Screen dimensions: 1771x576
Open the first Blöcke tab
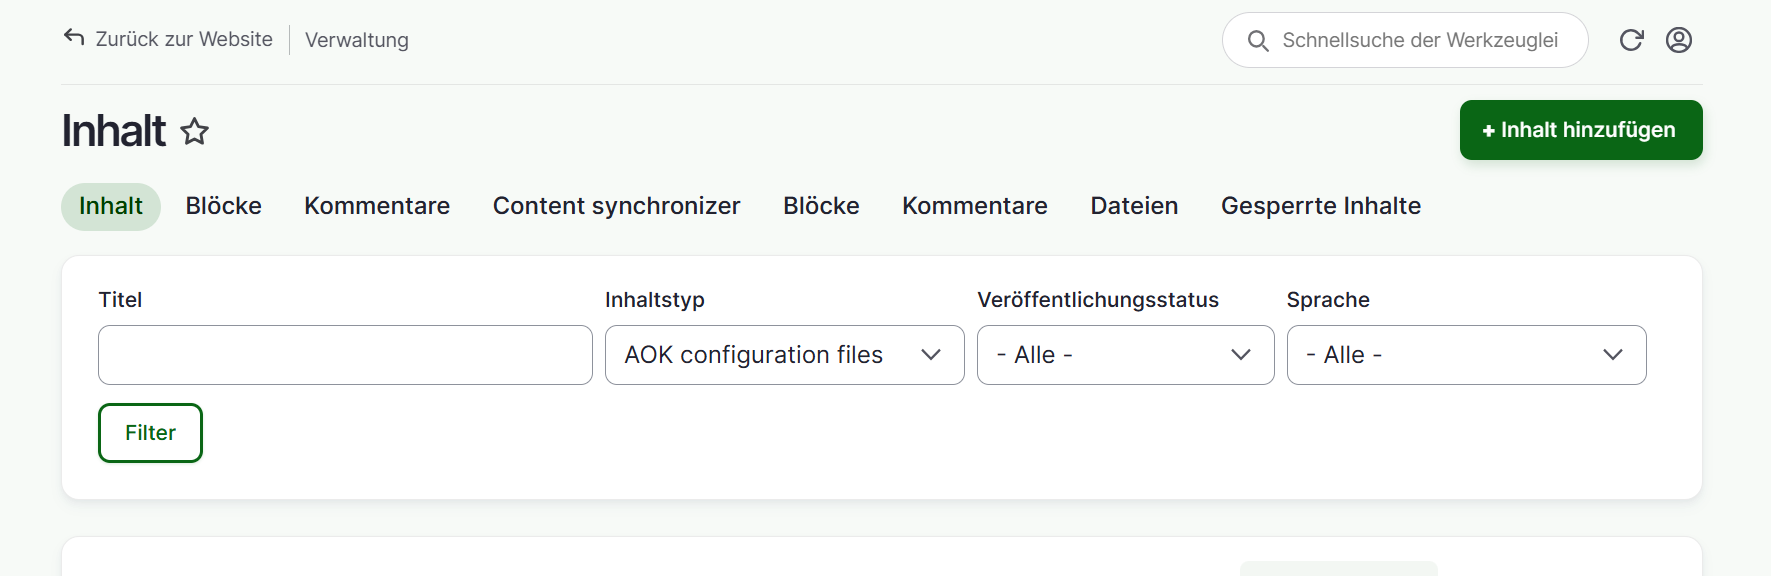pyautogui.click(x=224, y=206)
